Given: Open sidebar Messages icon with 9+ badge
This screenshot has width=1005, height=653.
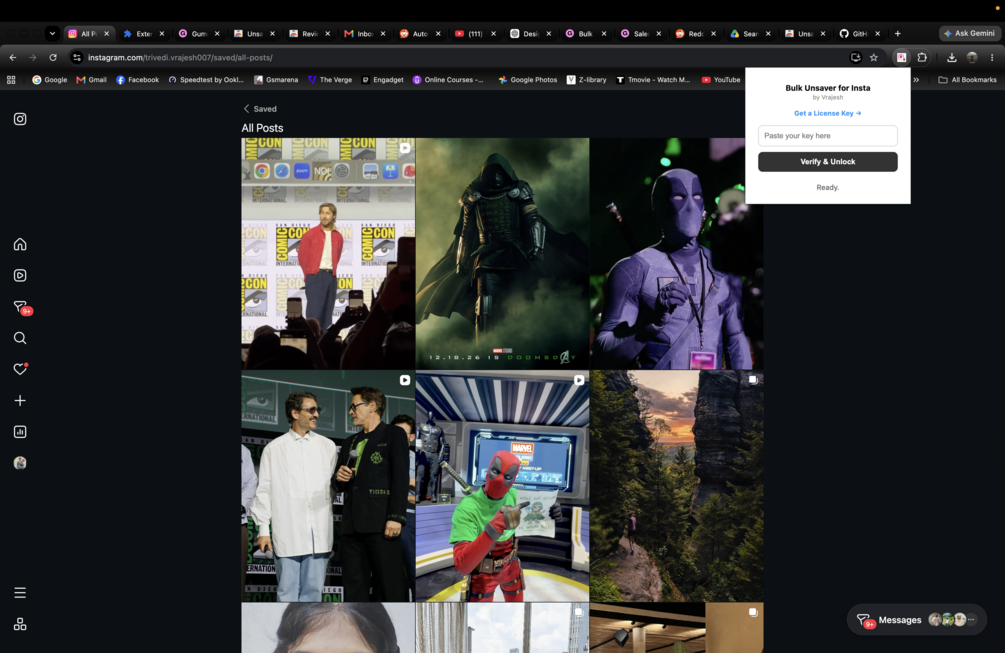Looking at the screenshot, I should (21, 308).
